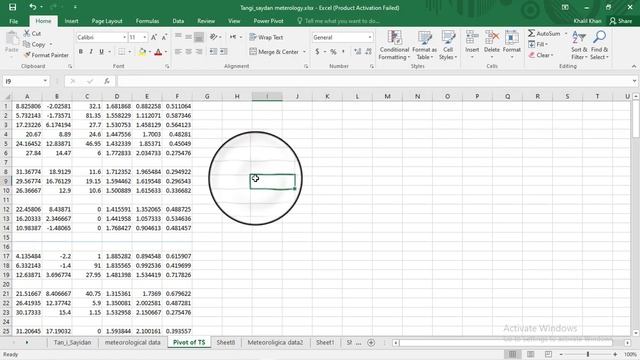Click the Undo arrow icon
The height and width of the screenshot is (360, 640).
click(x=33, y=7)
